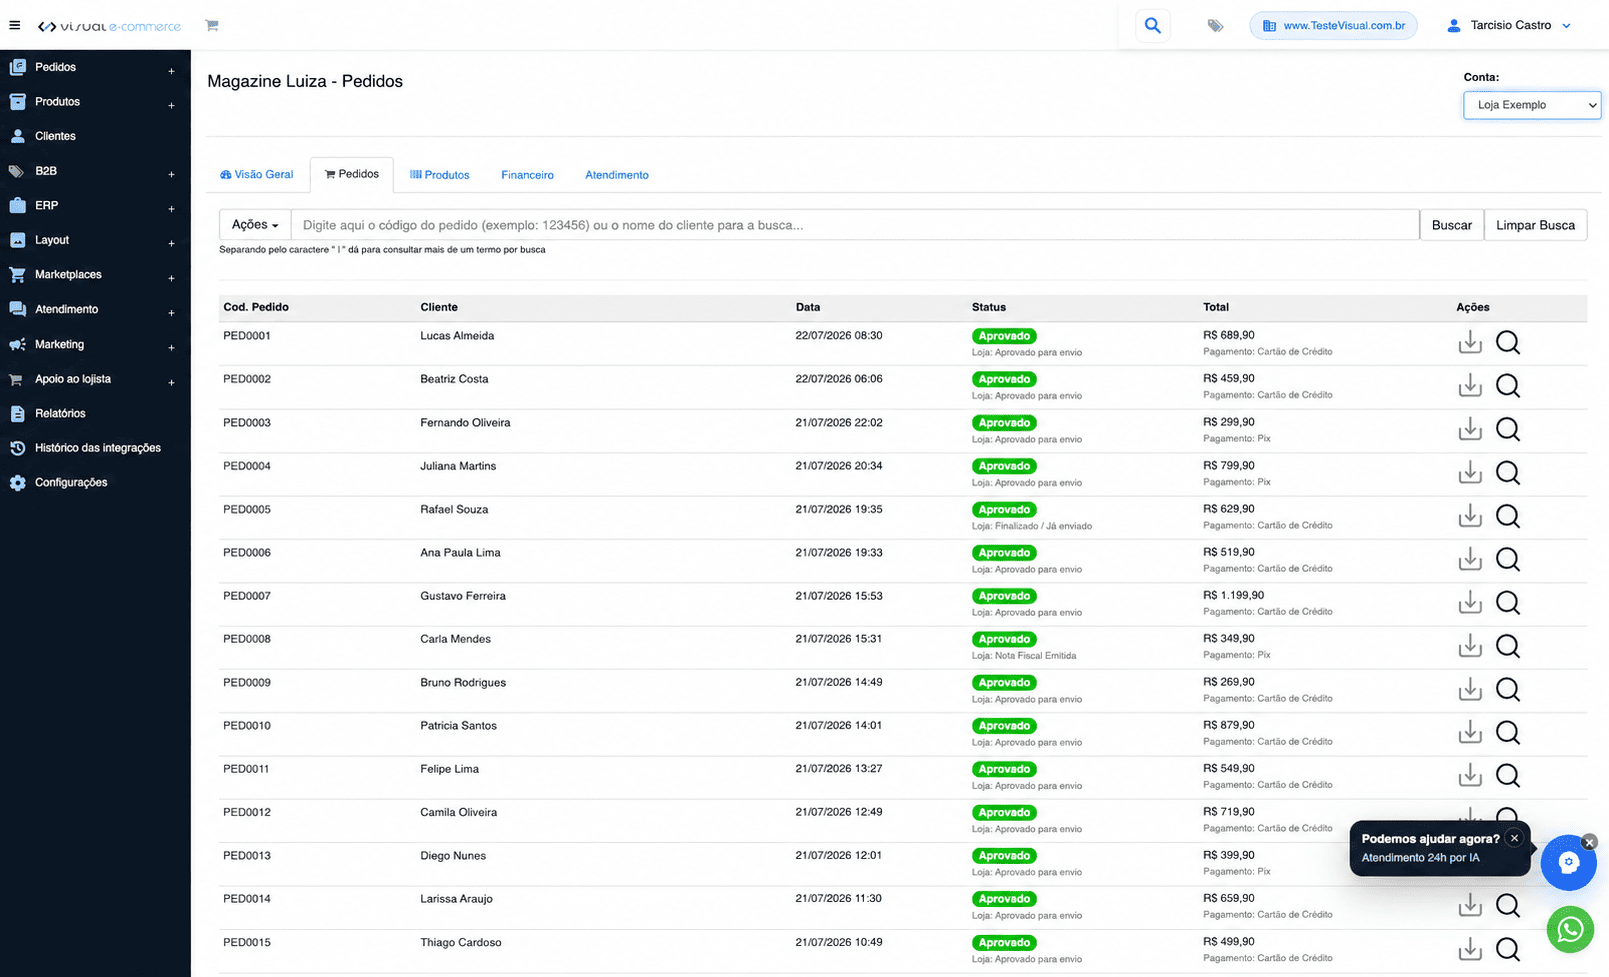Switch to the Financeiro tab

point(527,175)
